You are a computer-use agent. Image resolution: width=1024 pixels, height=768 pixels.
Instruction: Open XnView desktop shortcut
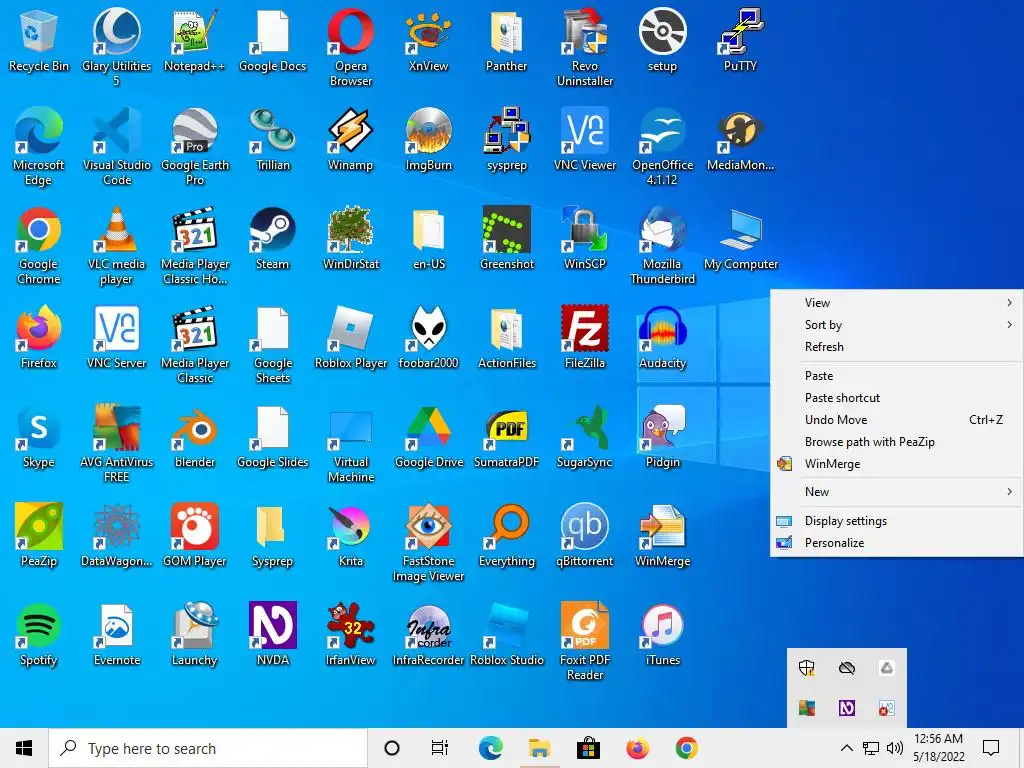pyautogui.click(x=428, y=40)
